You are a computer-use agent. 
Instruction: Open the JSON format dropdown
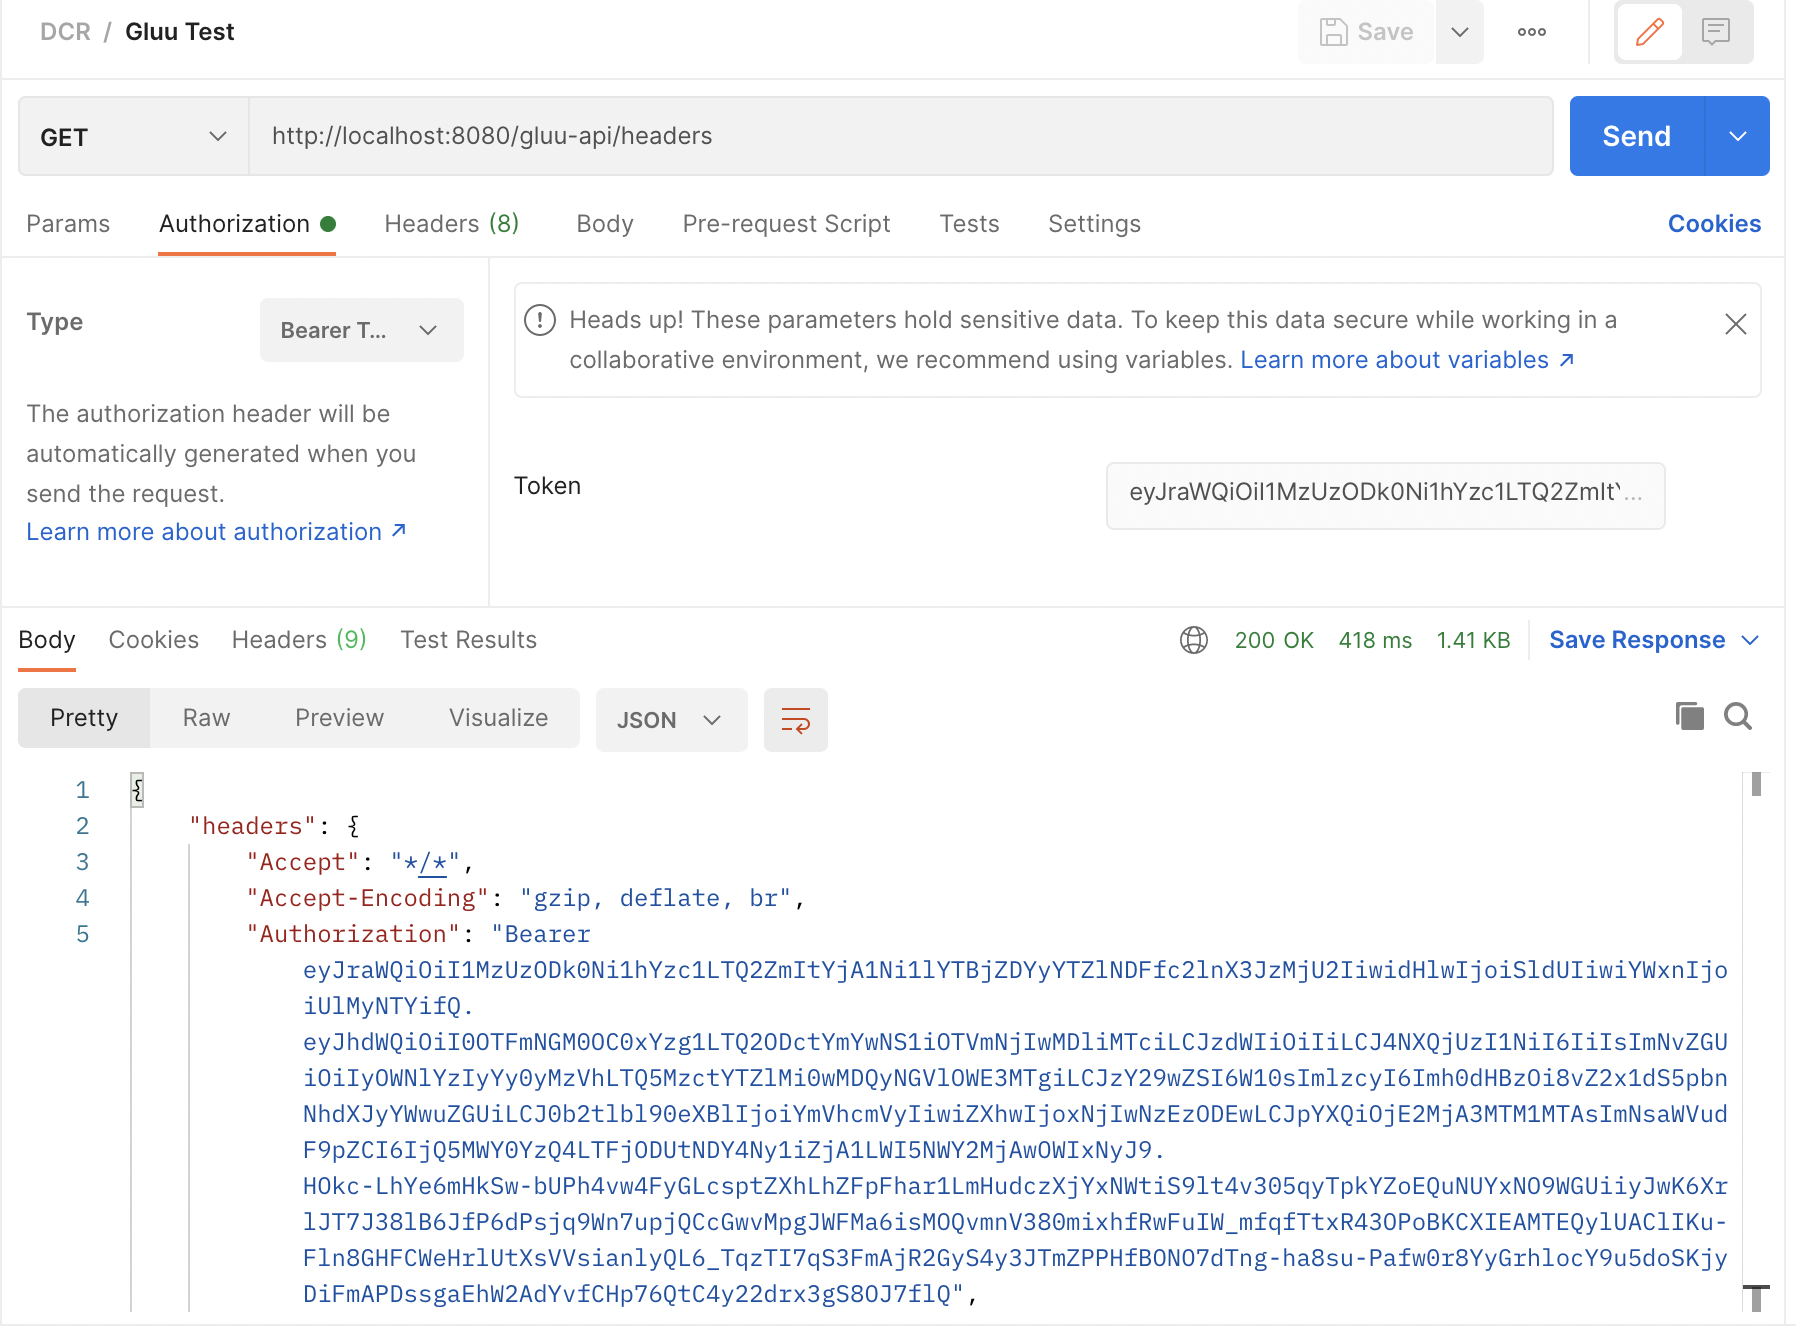click(670, 720)
